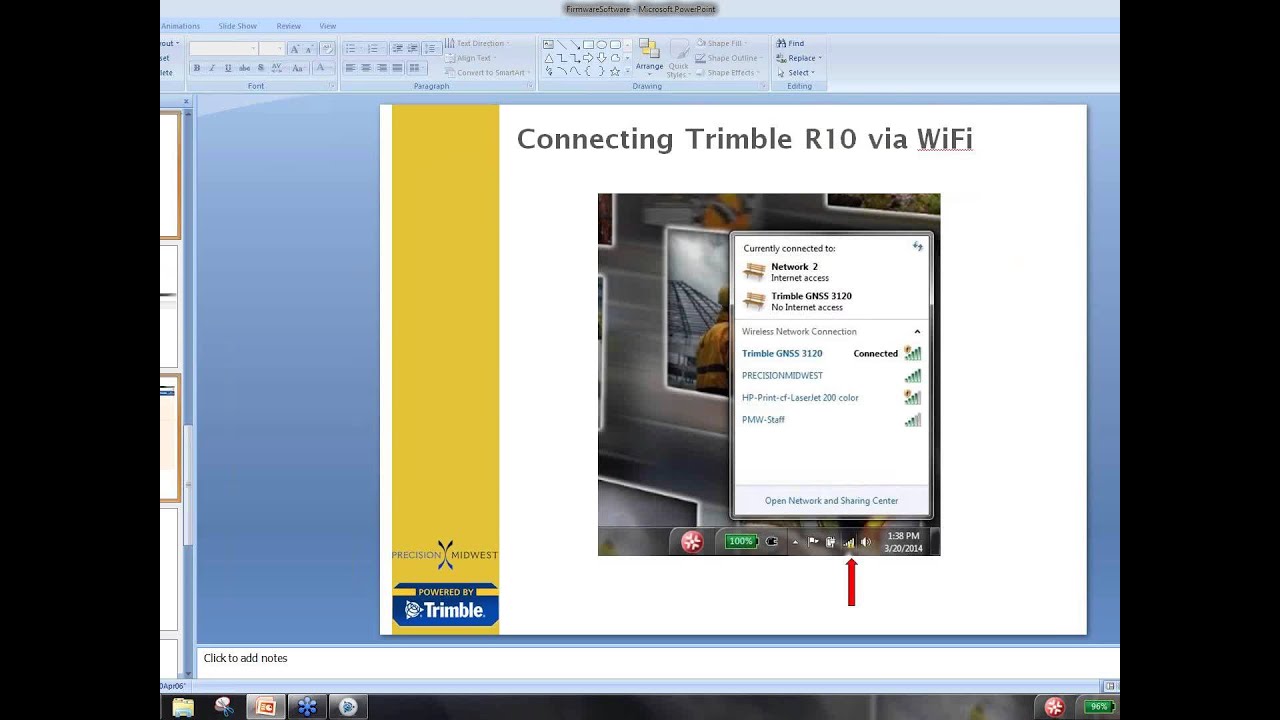Select the Rounded Rectangle shape in gallery
Screen dimensions: 1280x720
[615, 45]
